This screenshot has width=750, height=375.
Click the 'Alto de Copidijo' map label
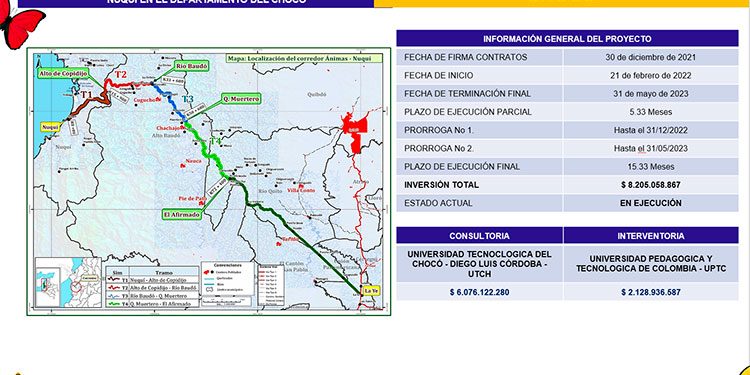click(64, 73)
